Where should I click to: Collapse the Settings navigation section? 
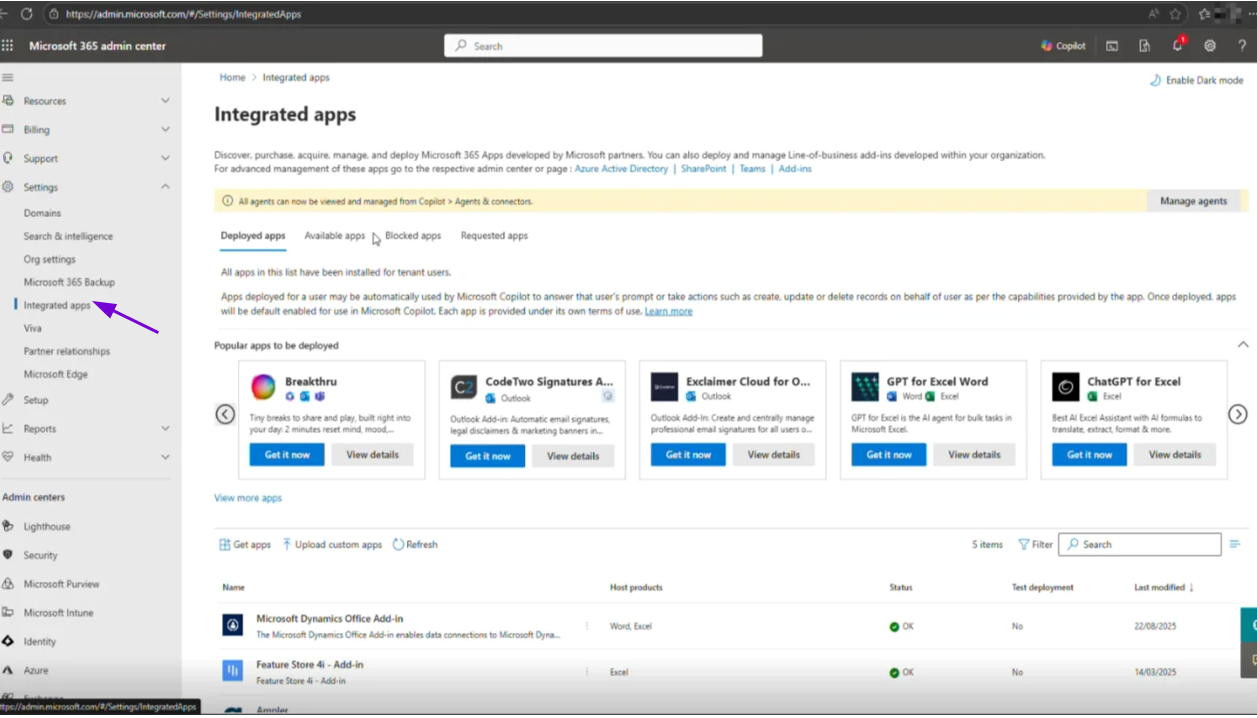(x=165, y=187)
